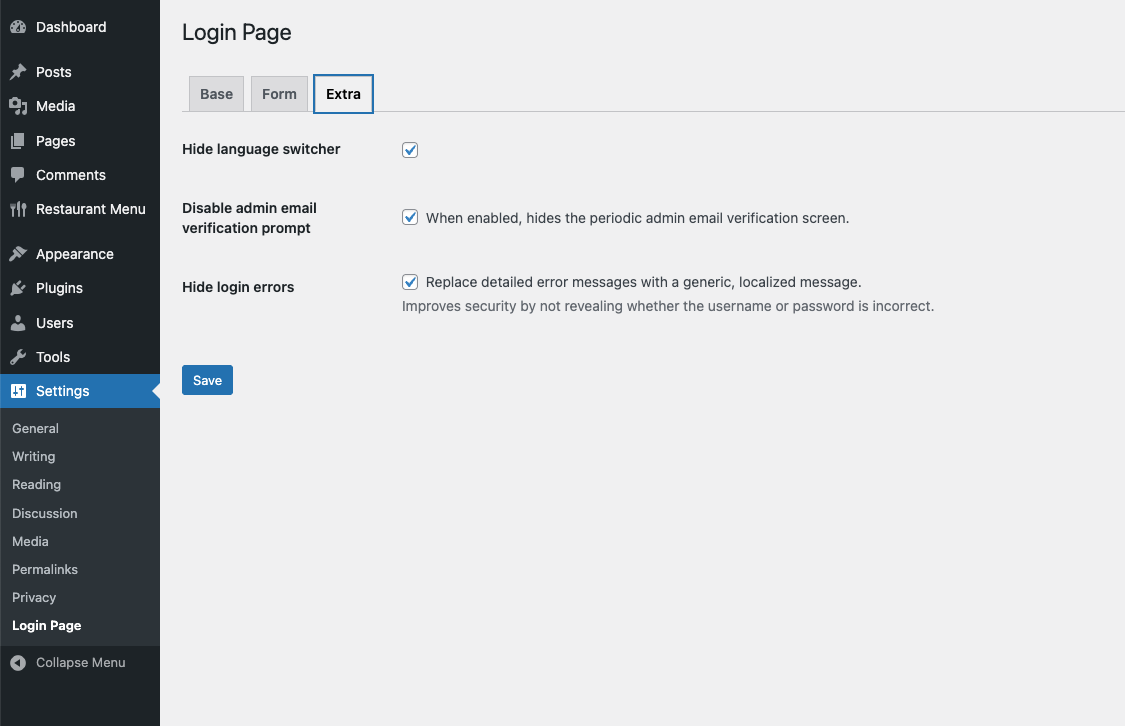Click the Save button

pyautogui.click(x=207, y=380)
